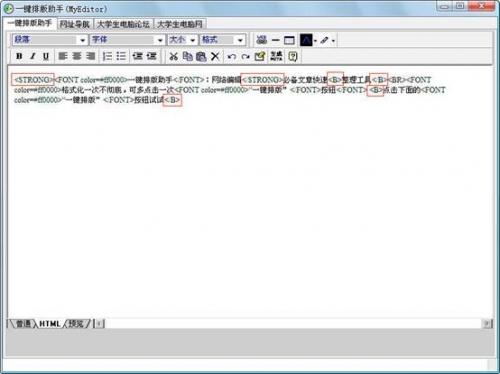500x374 pixels.
Task: Insert numbered list
Action: 107,56
